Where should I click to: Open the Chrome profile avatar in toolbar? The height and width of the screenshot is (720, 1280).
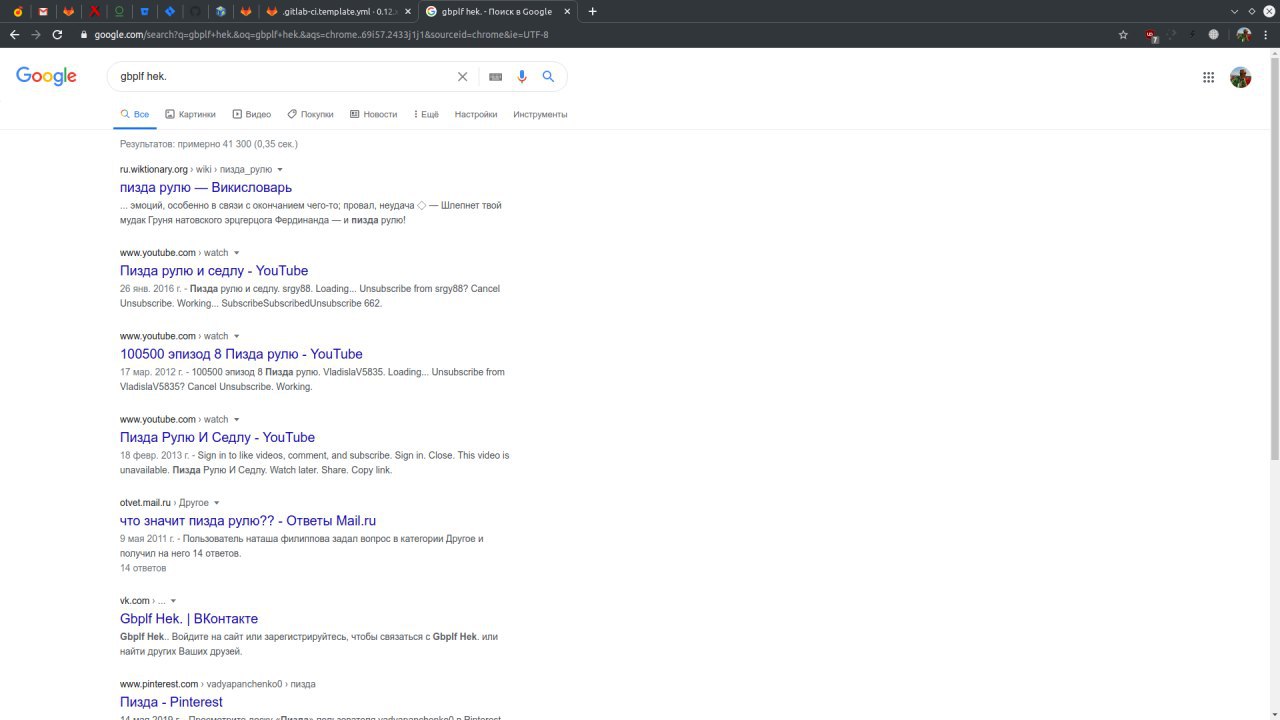(1243, 34)
